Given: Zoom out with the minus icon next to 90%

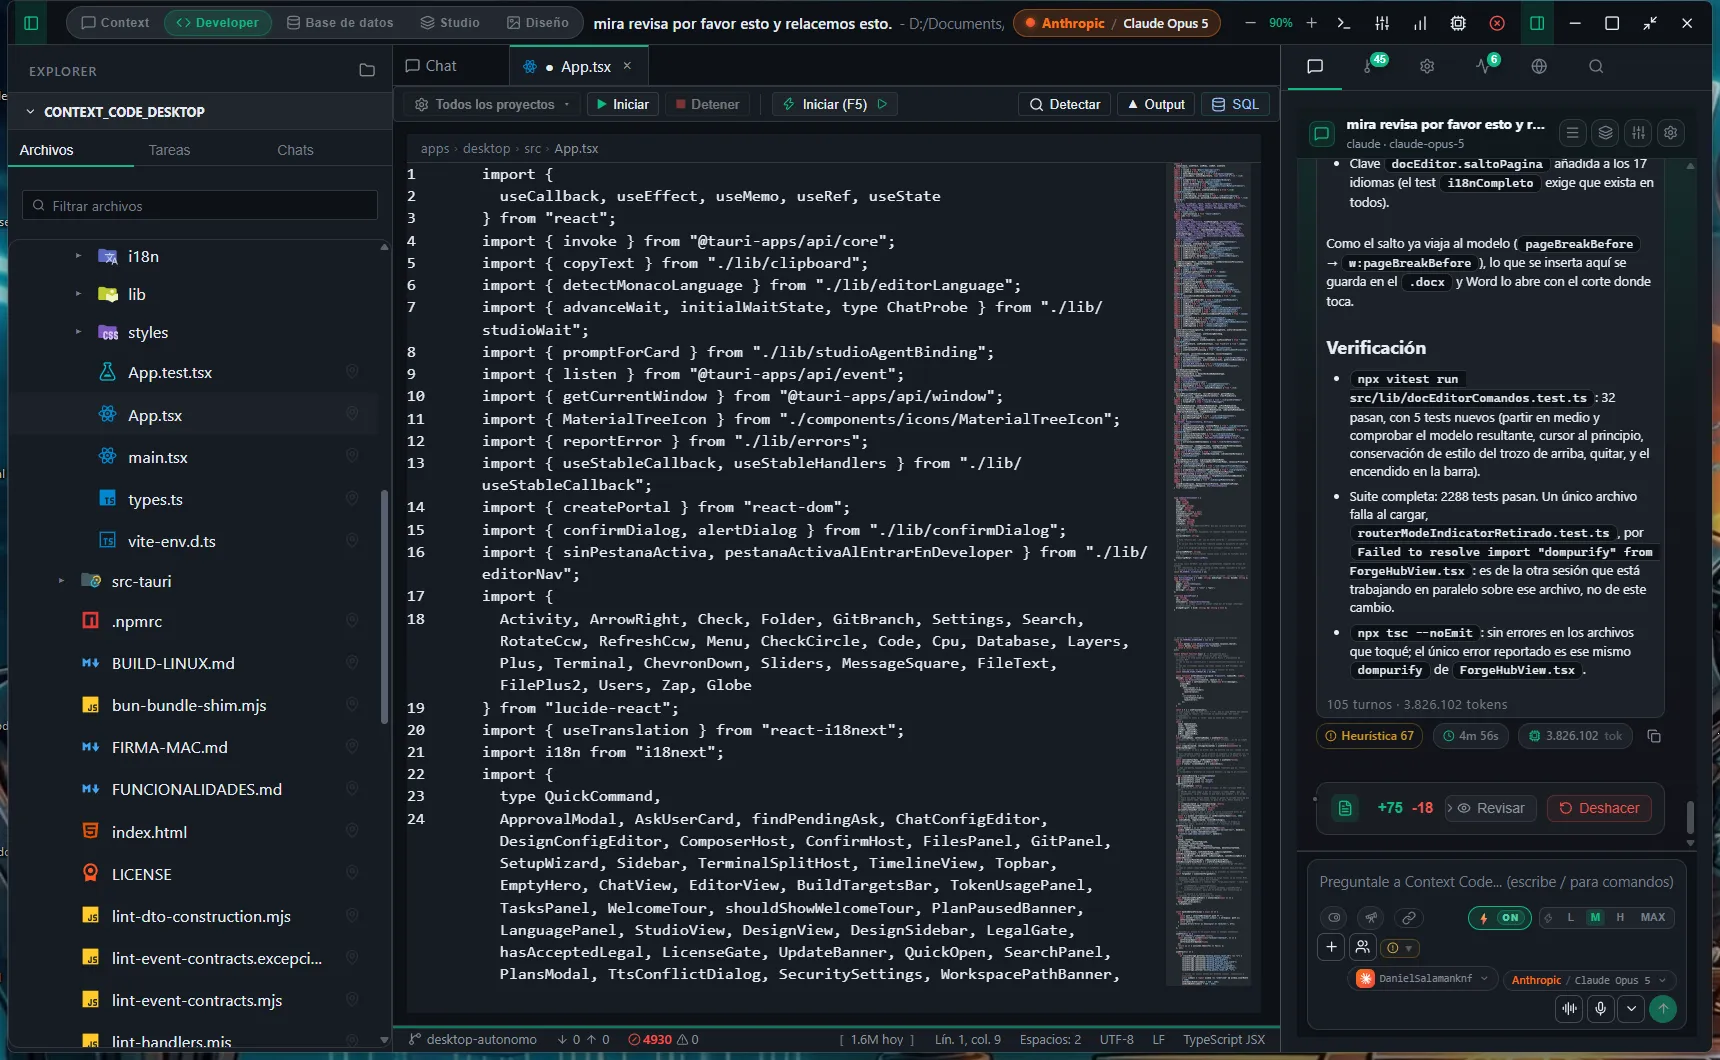Looking at the screenshot, I should pos(1250,23).
